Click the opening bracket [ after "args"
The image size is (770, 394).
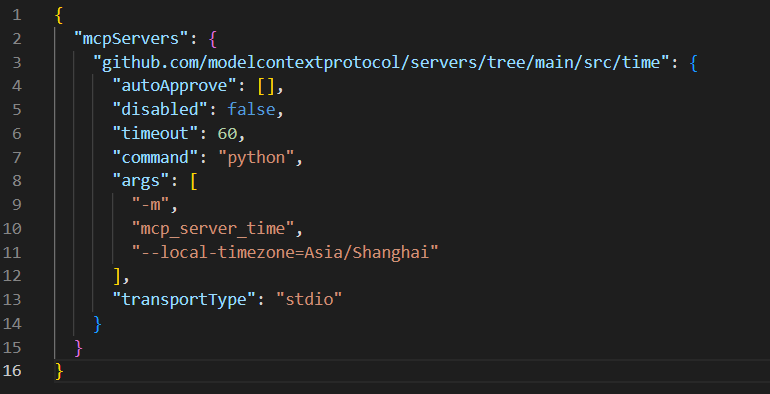click(x=193, y=181)
